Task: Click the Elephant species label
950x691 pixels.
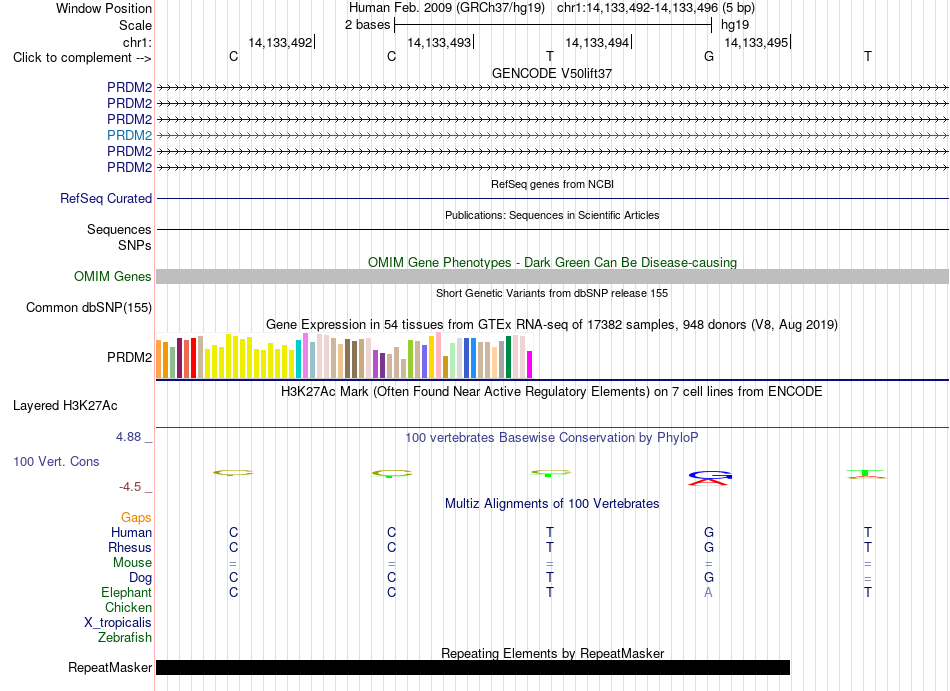Action: [x=126, y=592]
